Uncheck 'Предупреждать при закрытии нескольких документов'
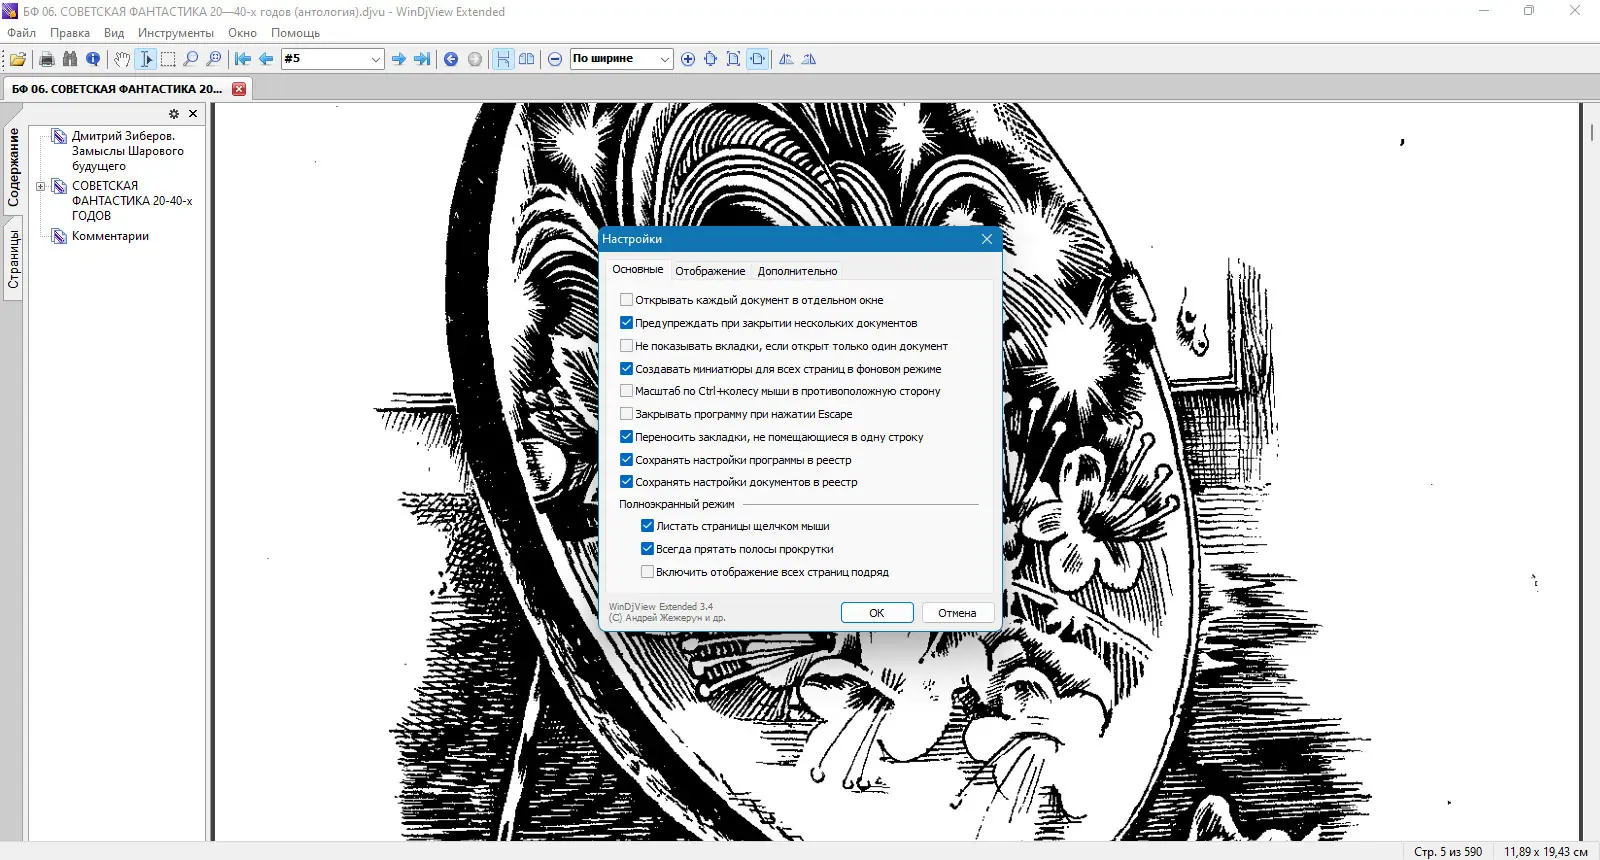Image resolution: width=1600 pixels, height=860 pixels. 627,323
